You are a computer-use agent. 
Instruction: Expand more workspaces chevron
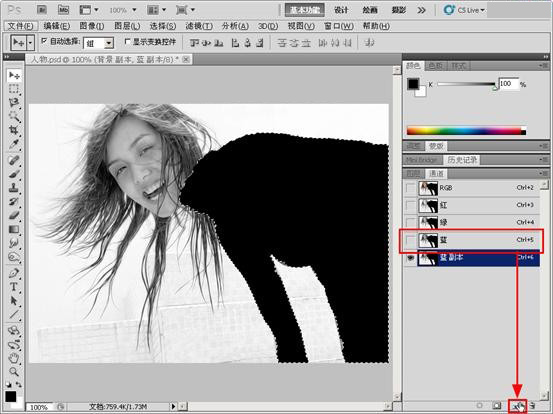(421, 10)
